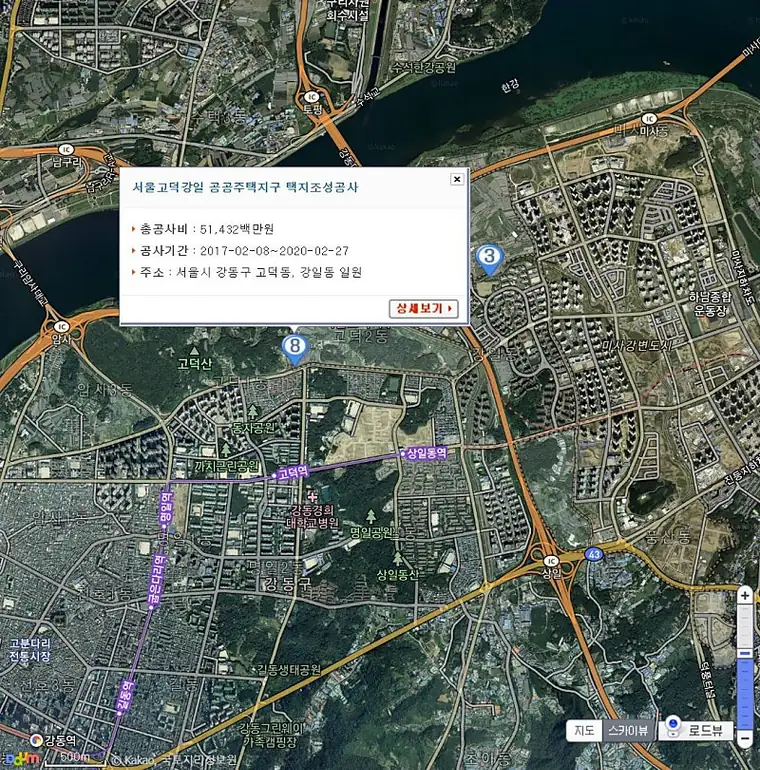Select the 굽은다리역 station label

tap(158, 582)
